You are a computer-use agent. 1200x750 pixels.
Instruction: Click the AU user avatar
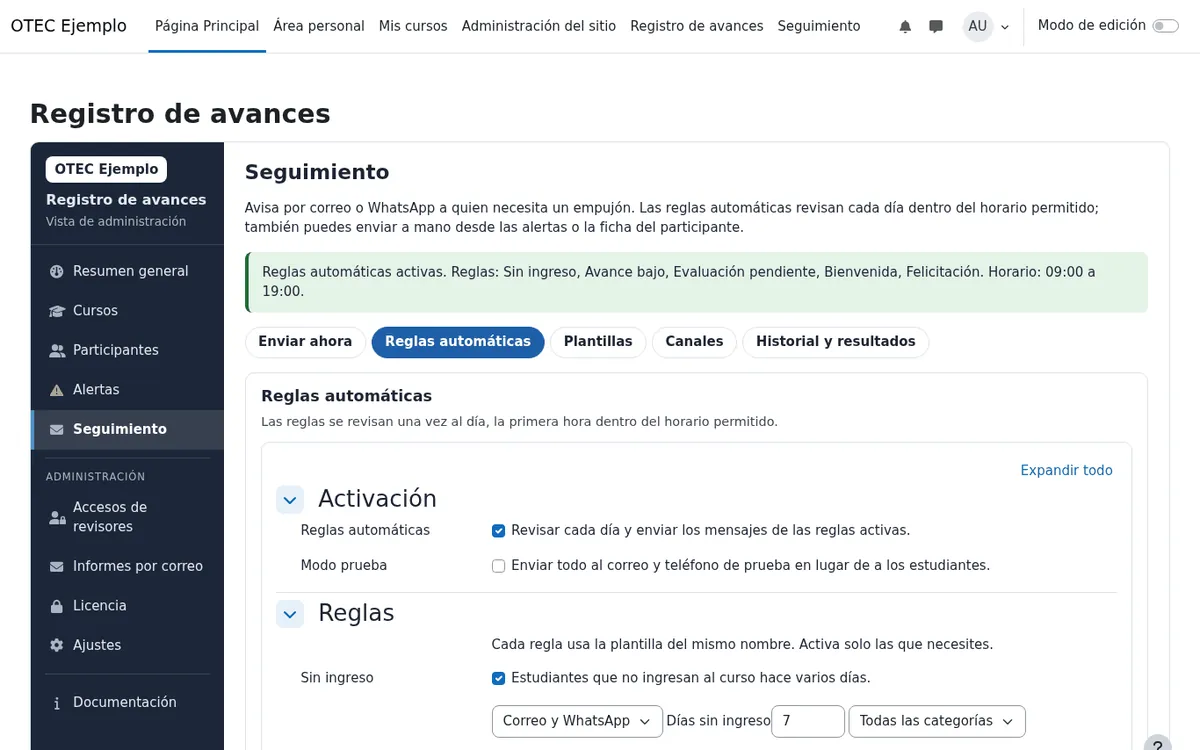978,27
